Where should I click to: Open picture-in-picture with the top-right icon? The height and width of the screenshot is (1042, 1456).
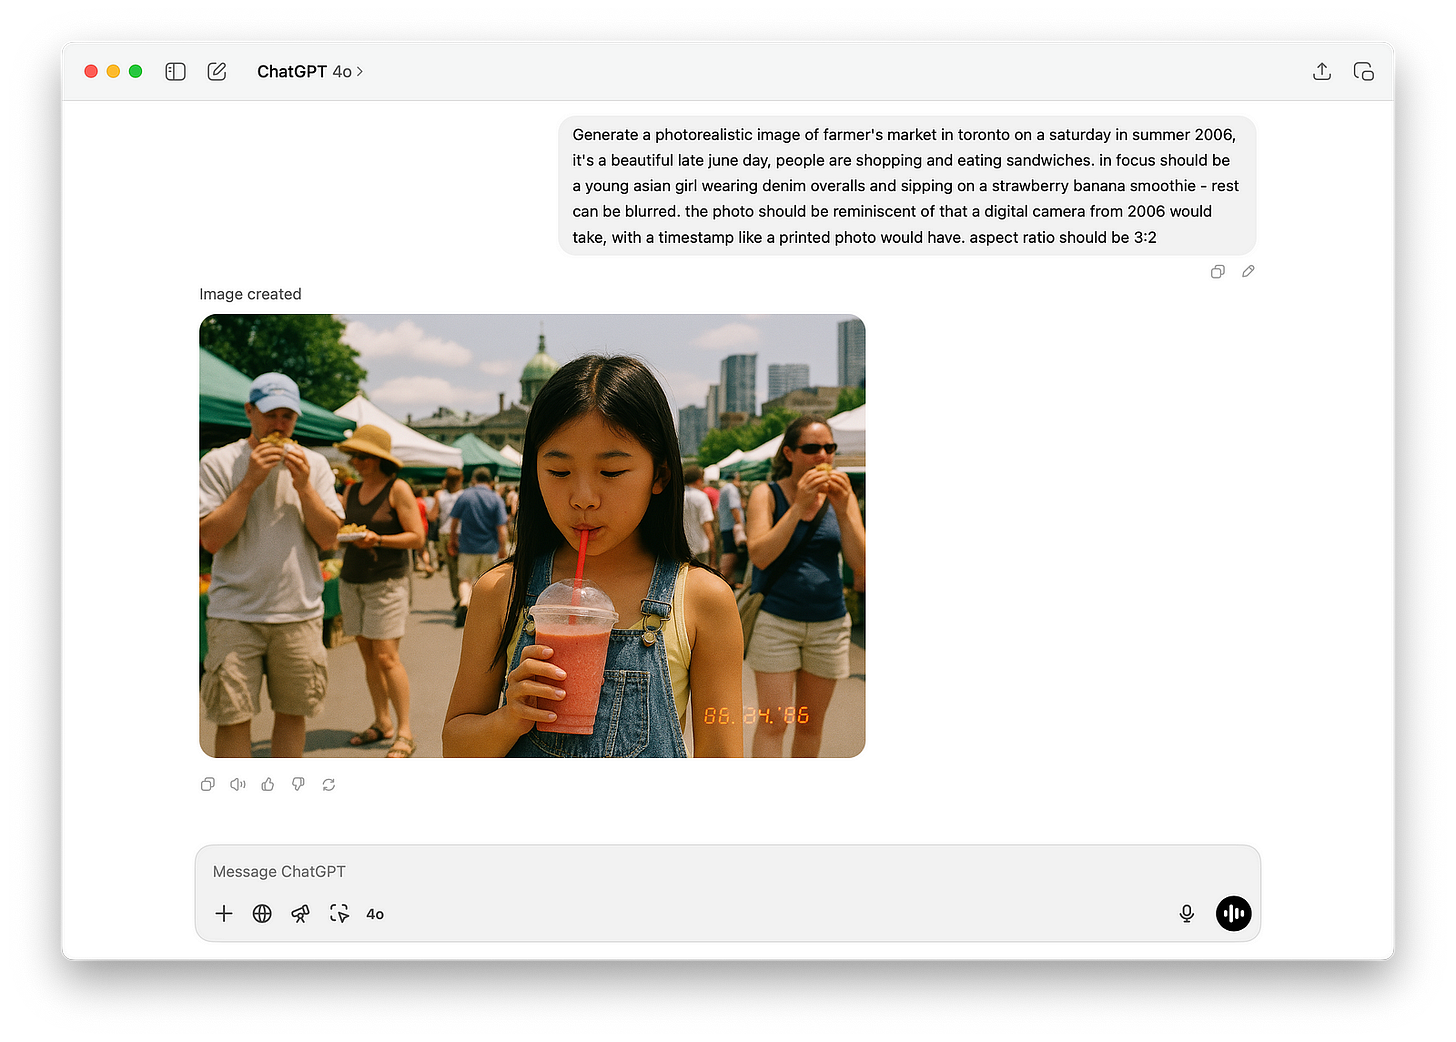1364,71
